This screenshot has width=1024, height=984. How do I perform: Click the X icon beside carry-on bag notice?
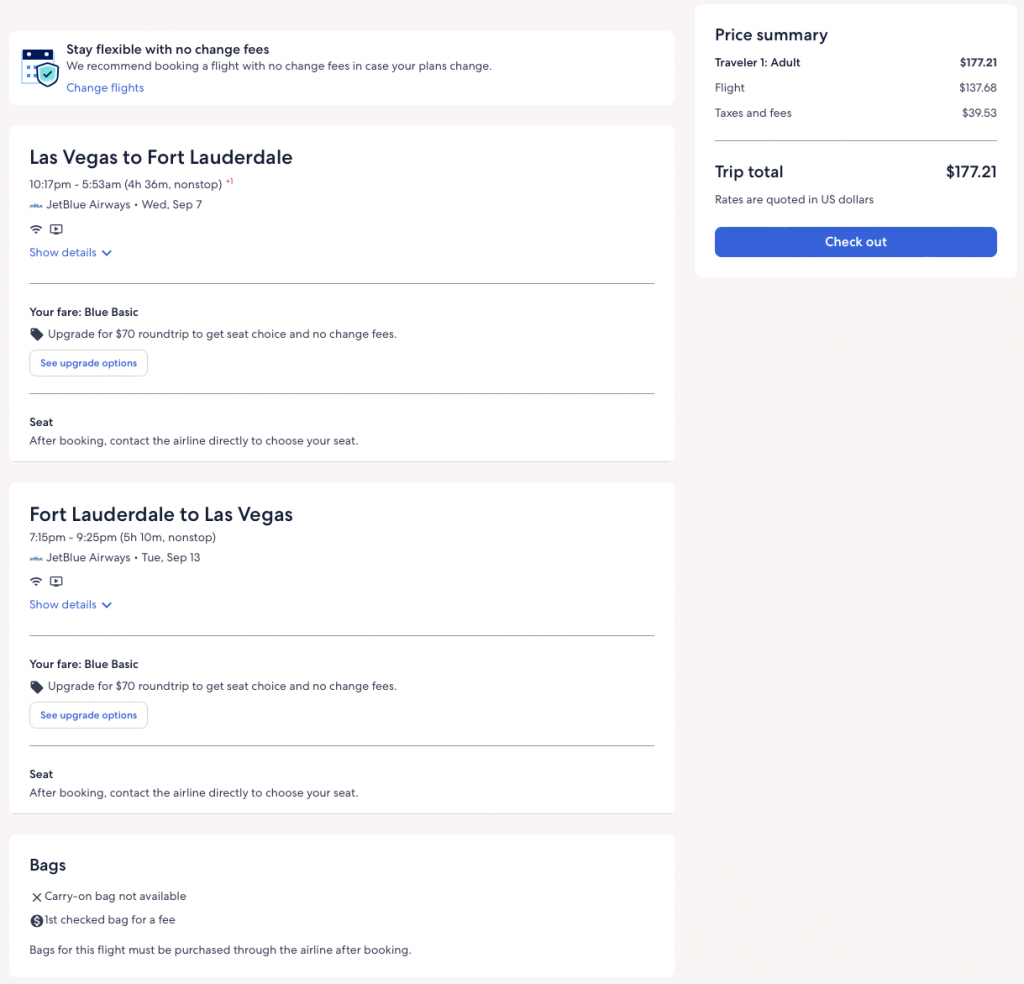(37, 897)
